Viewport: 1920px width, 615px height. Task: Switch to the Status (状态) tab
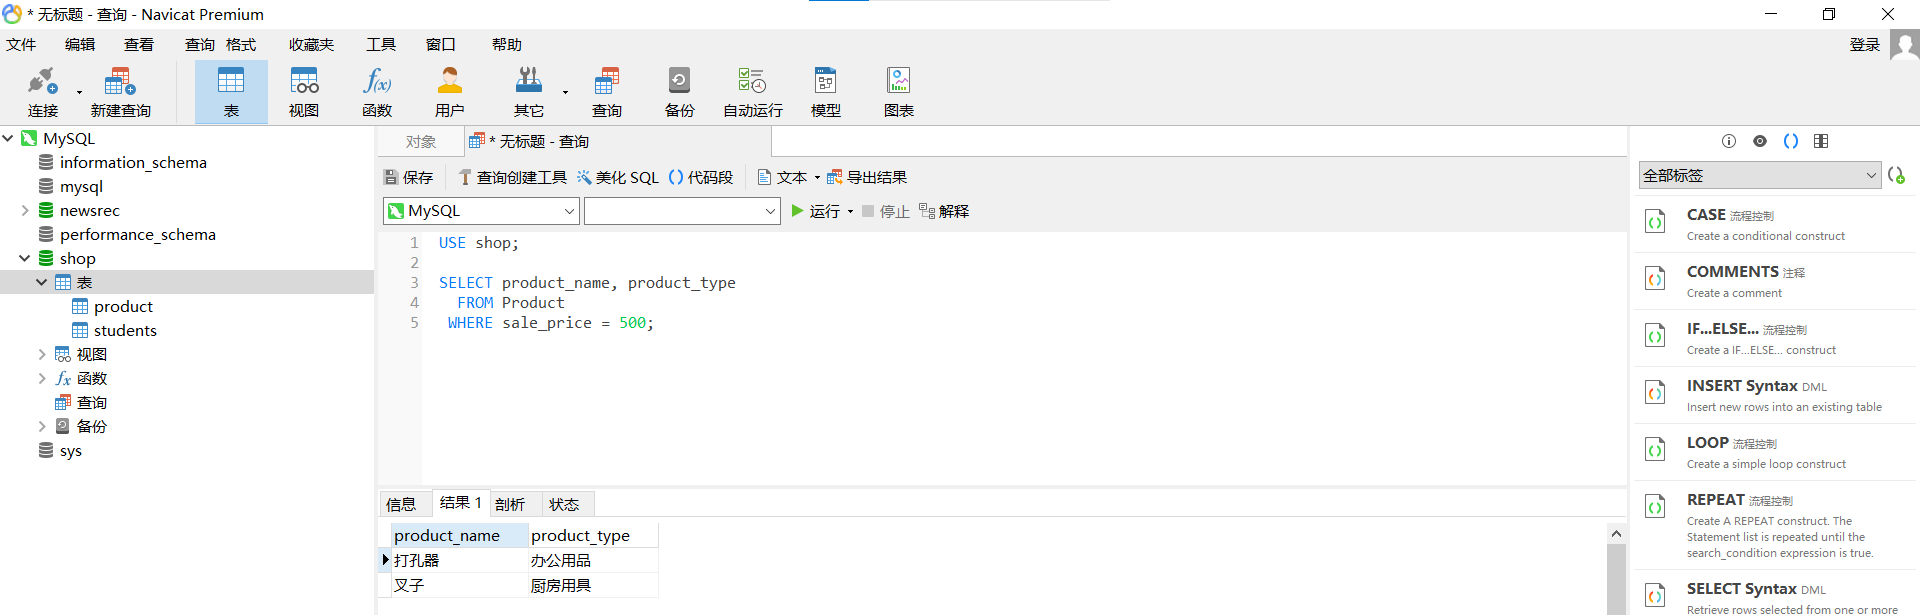[x=564, y=504]
